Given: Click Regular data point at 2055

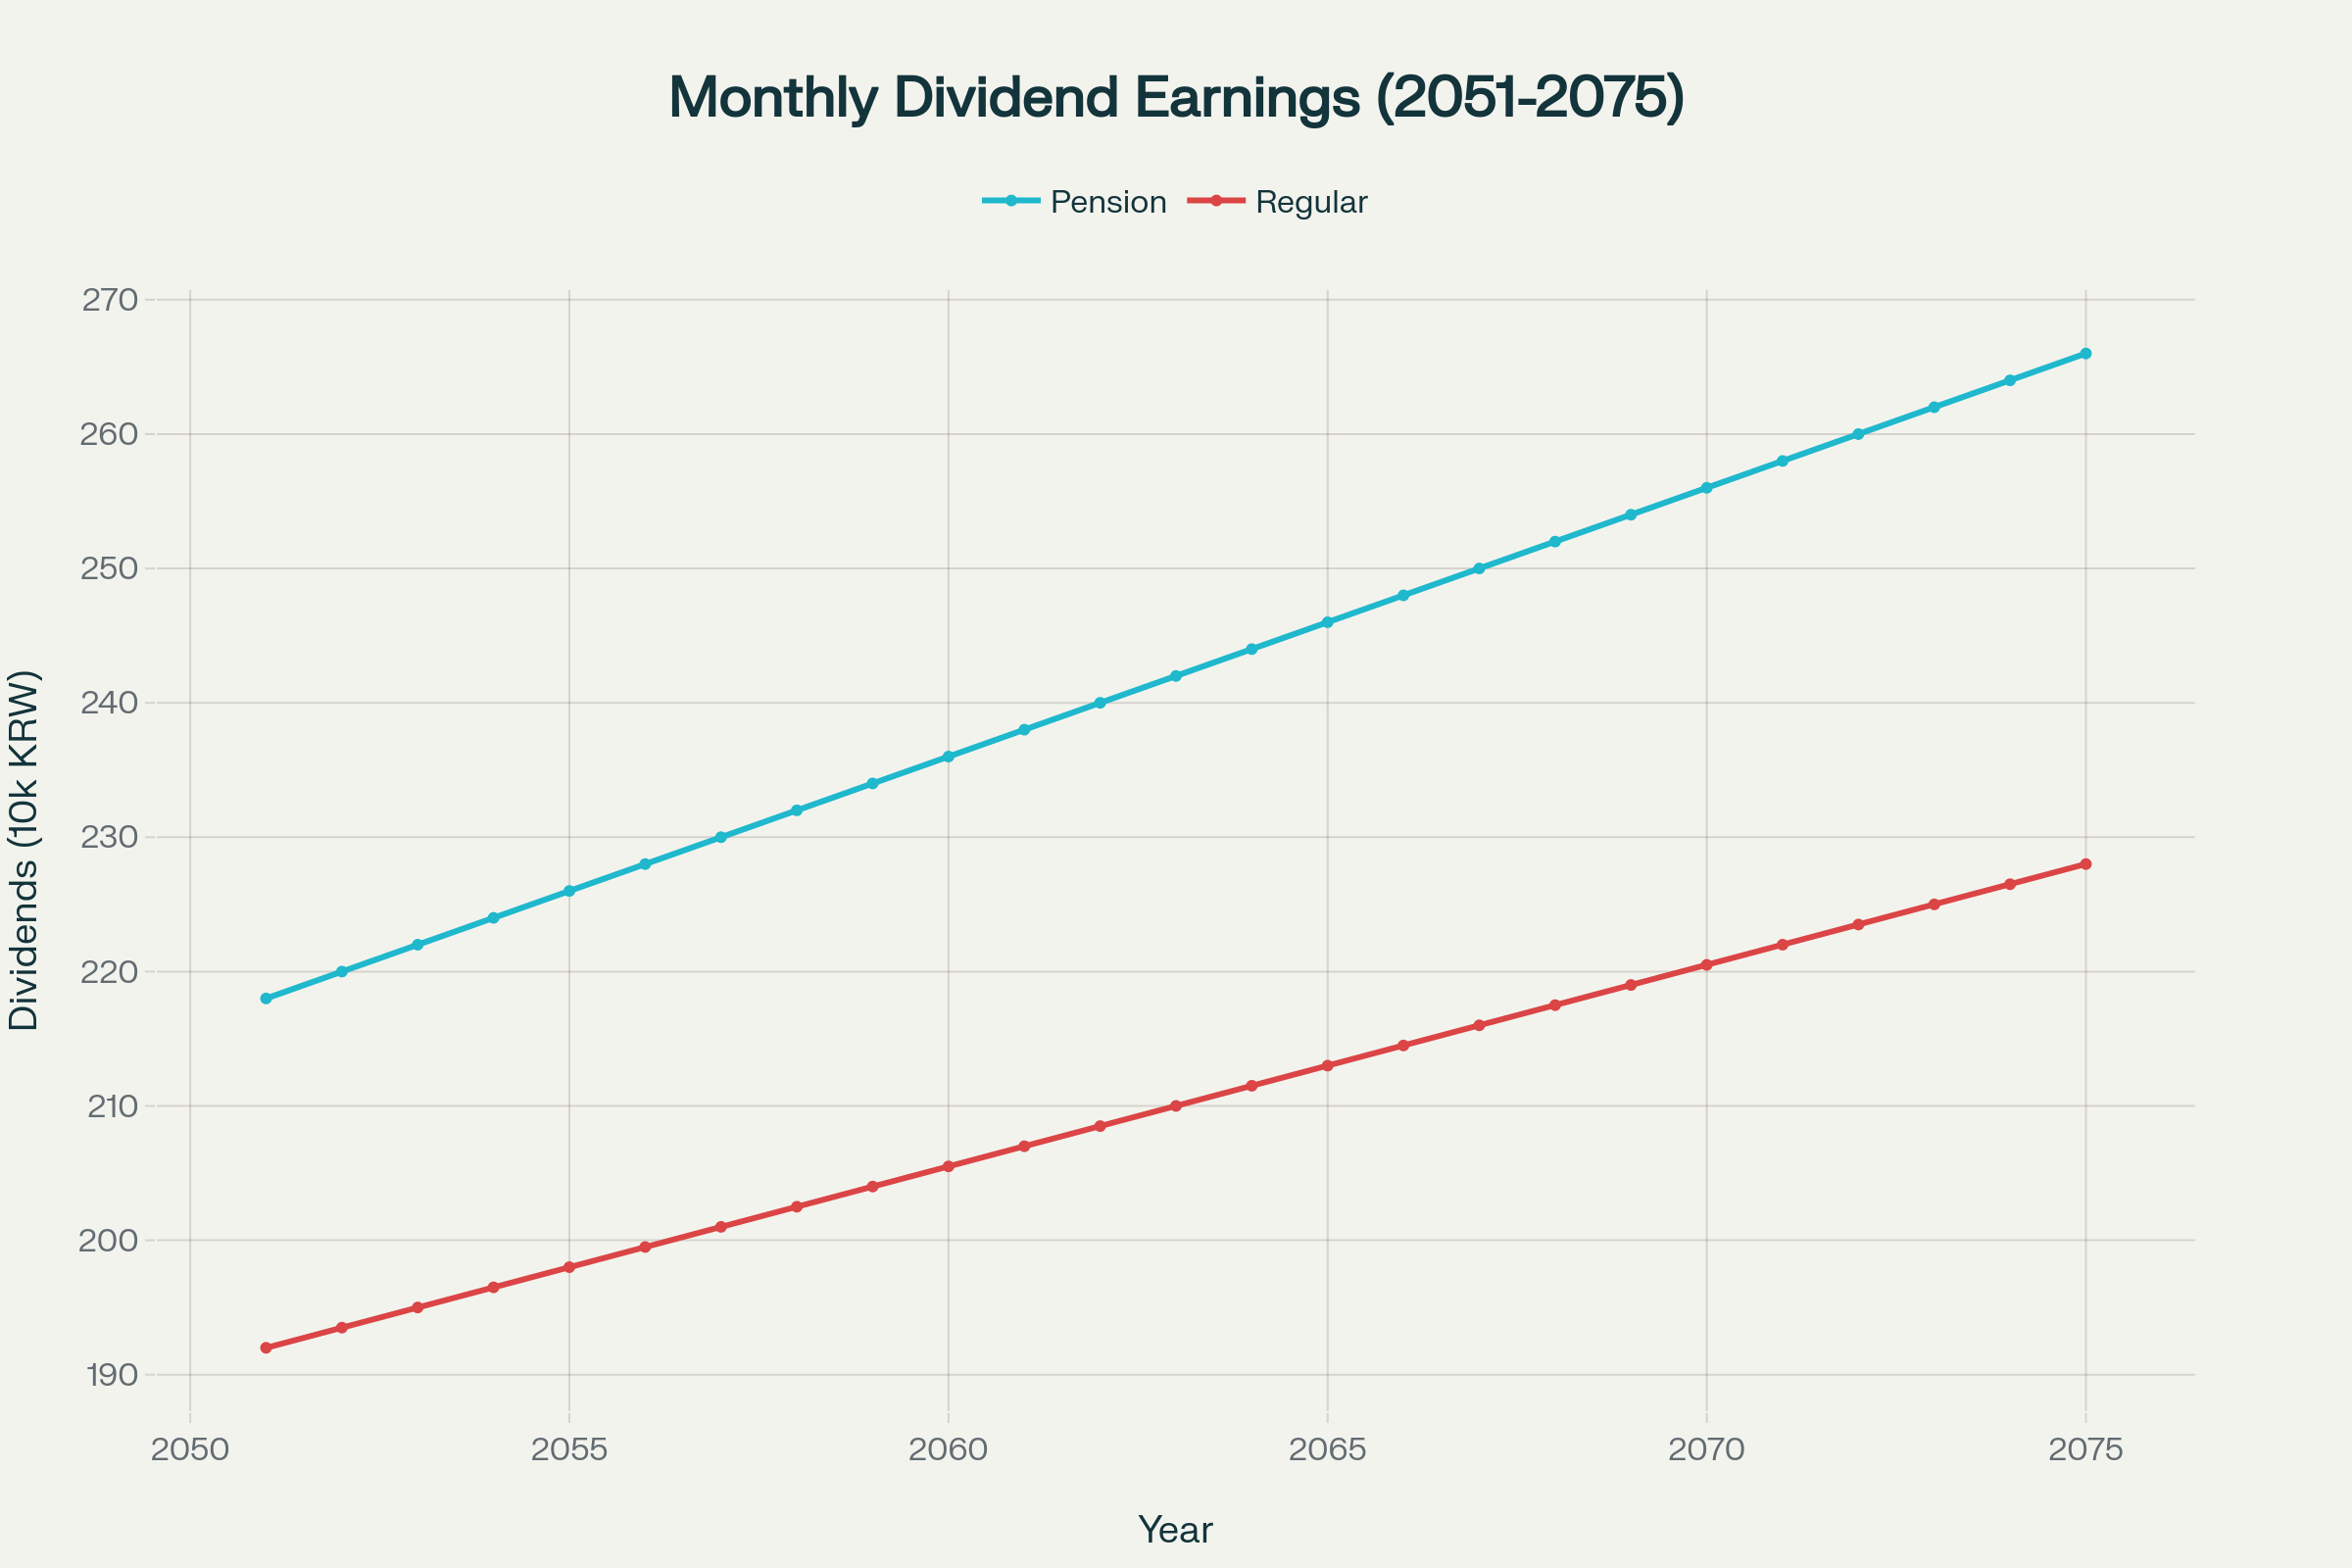Looking at the screenshot, I should (569, 1267).
